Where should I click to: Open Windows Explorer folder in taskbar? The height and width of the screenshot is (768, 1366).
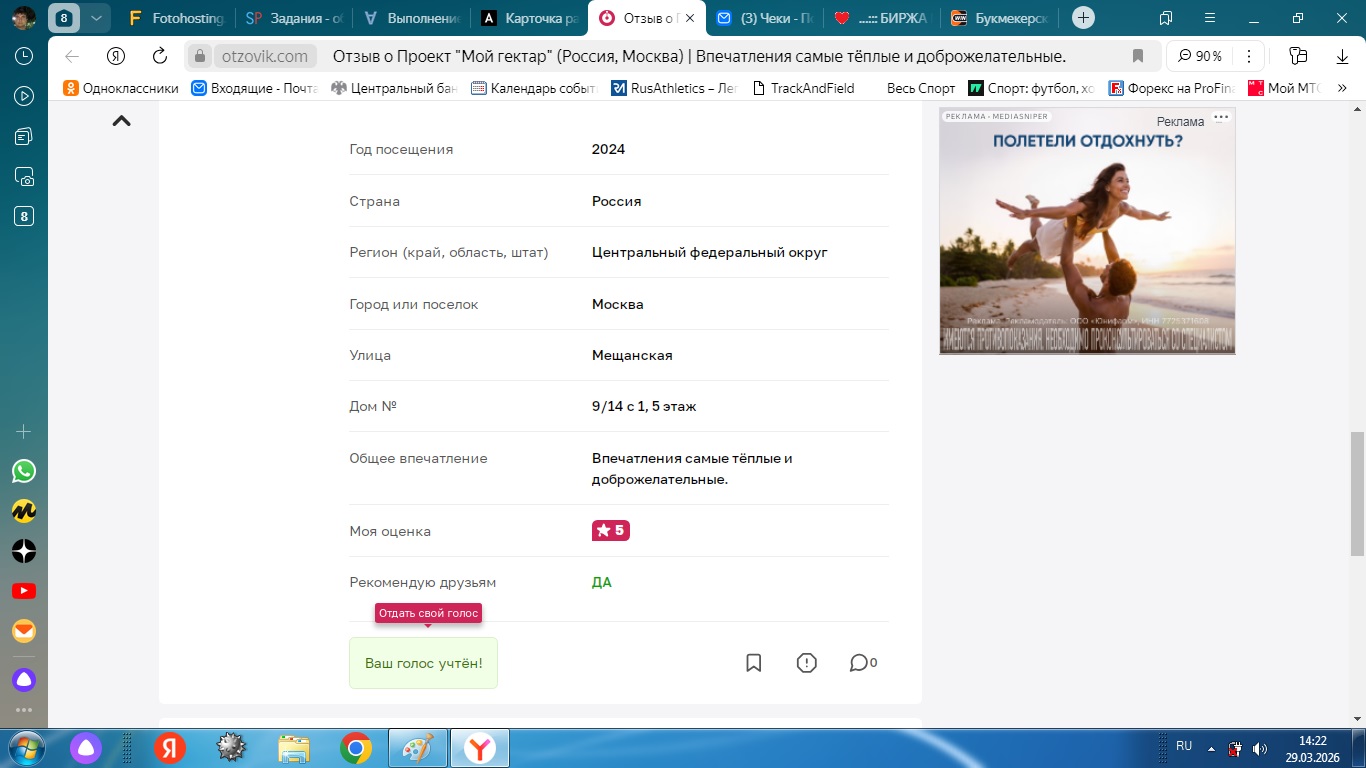click(x=294, y=747)
